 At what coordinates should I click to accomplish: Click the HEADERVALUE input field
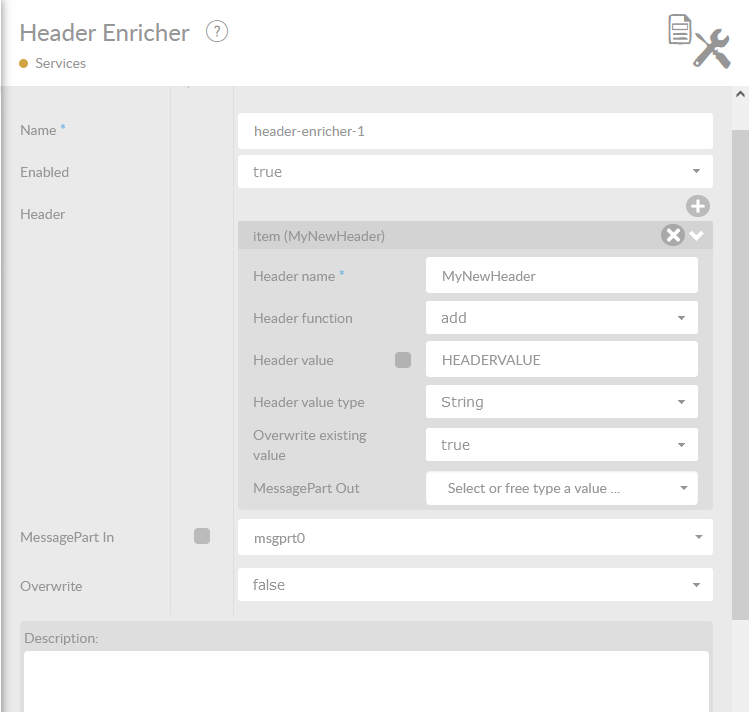click(561, 360)
